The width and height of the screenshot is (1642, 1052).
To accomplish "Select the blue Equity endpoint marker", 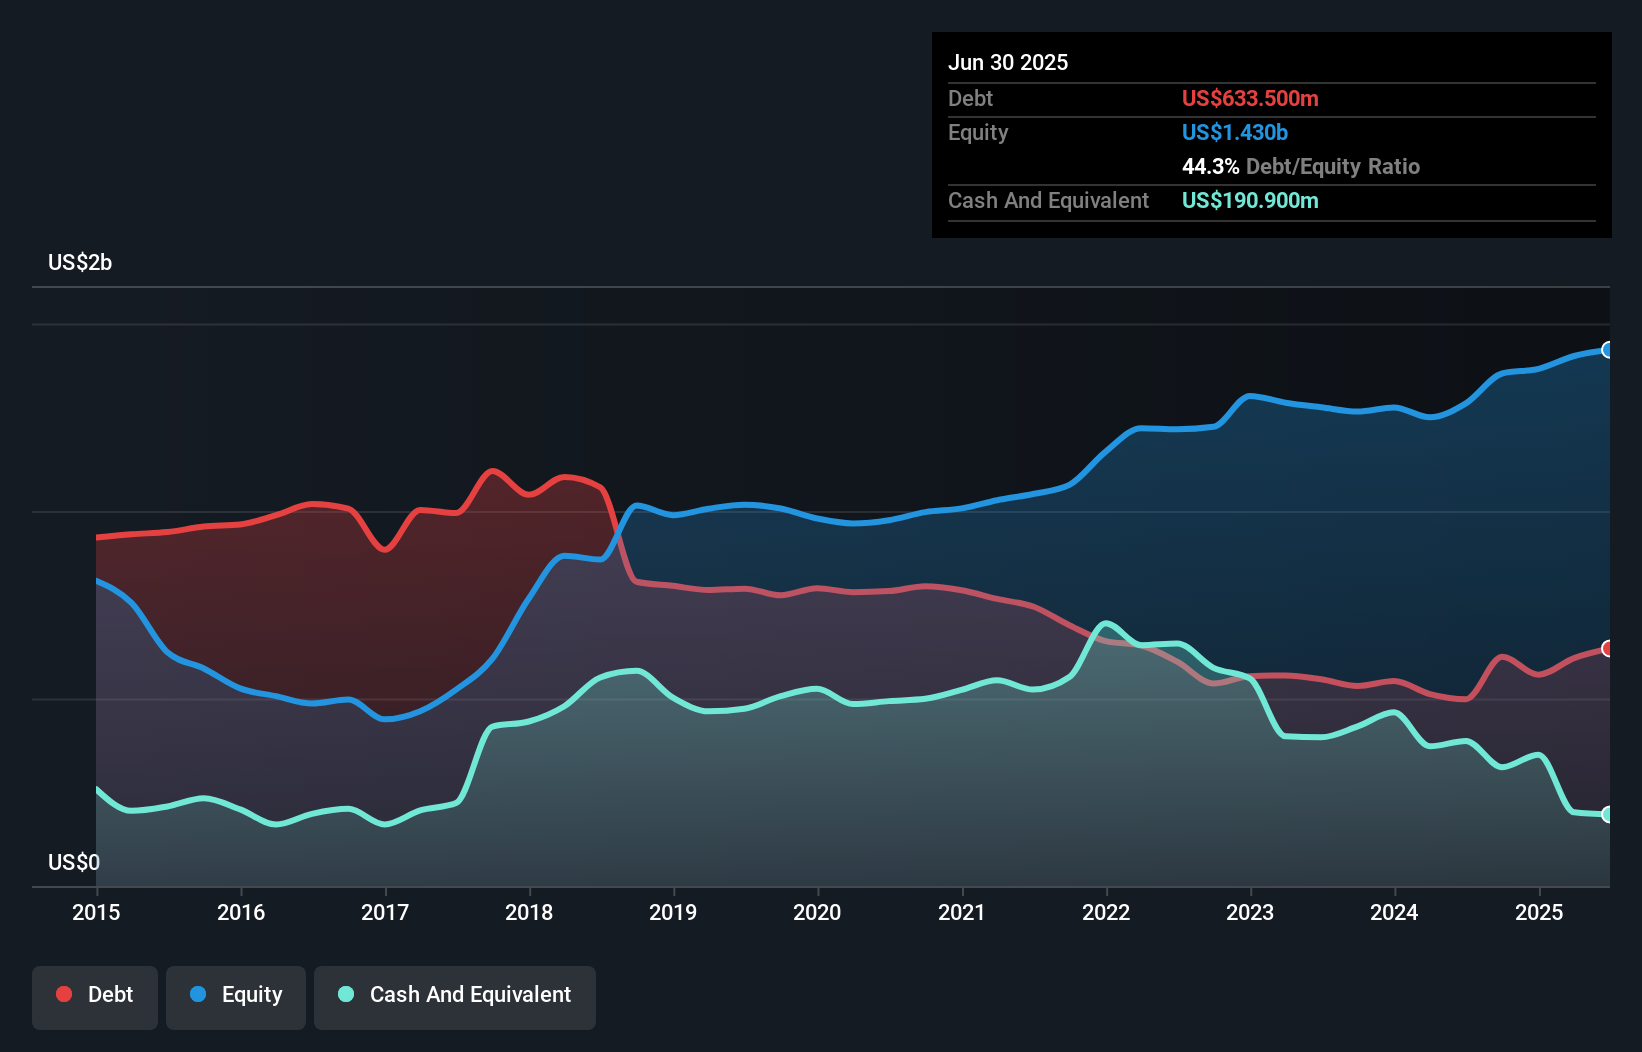I will click(1607, 350).
